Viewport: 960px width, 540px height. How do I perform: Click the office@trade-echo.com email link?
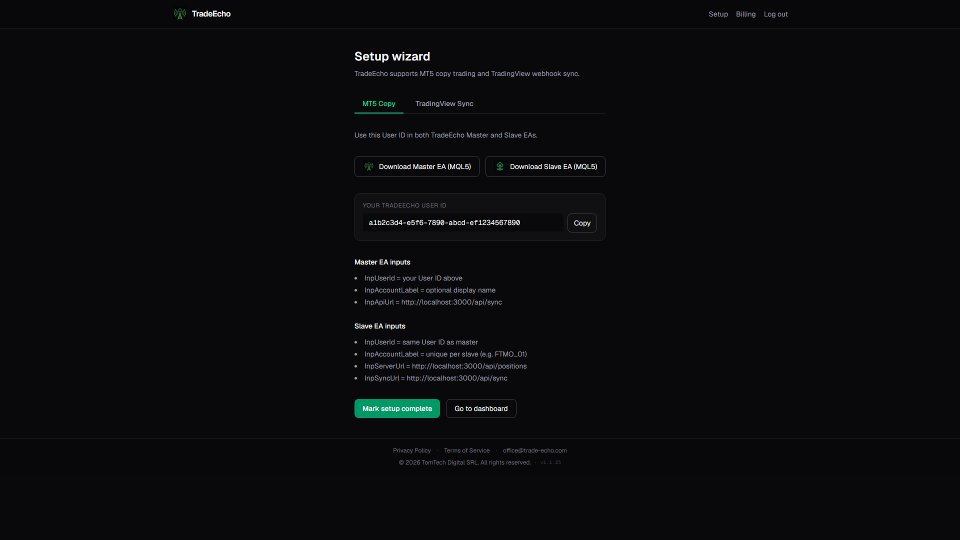point(534,451)
